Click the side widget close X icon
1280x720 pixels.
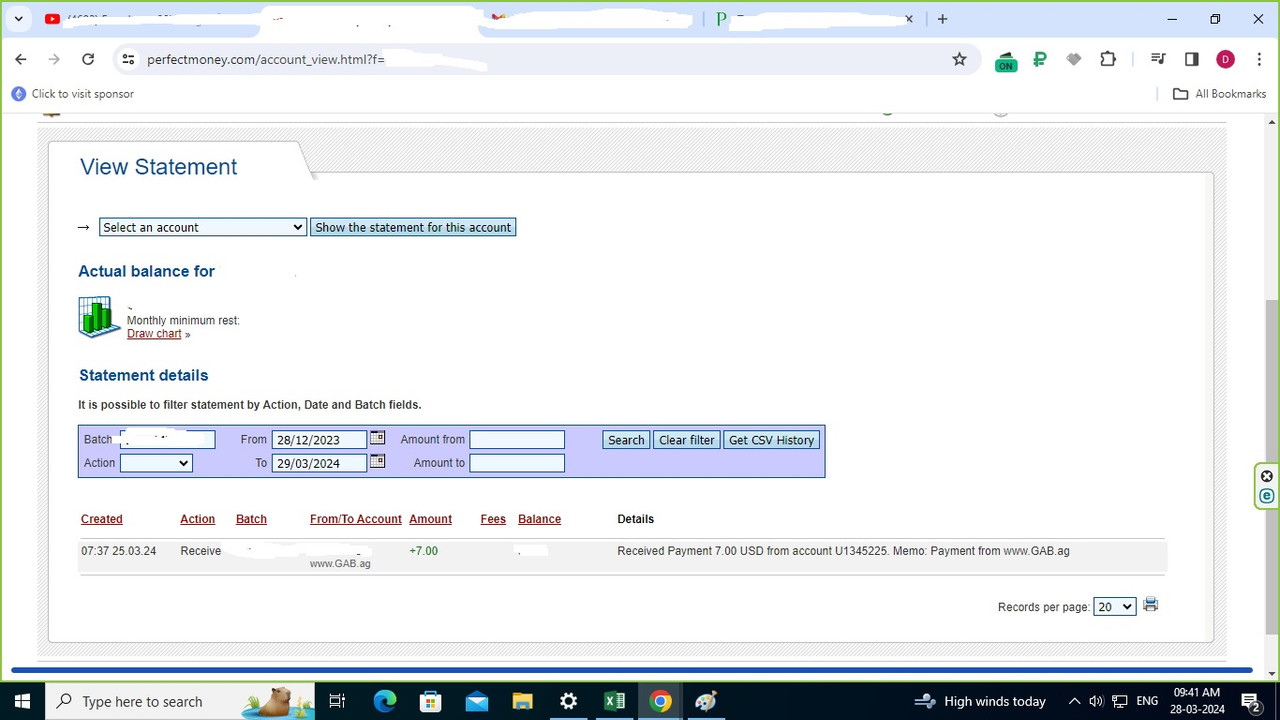[x=1267, y=476]
